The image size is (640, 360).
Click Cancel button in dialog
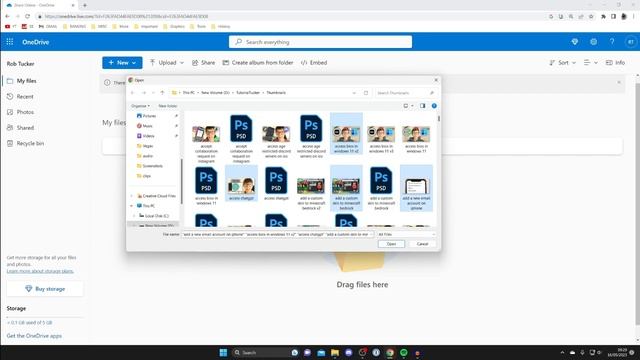(x=422, y=244)
